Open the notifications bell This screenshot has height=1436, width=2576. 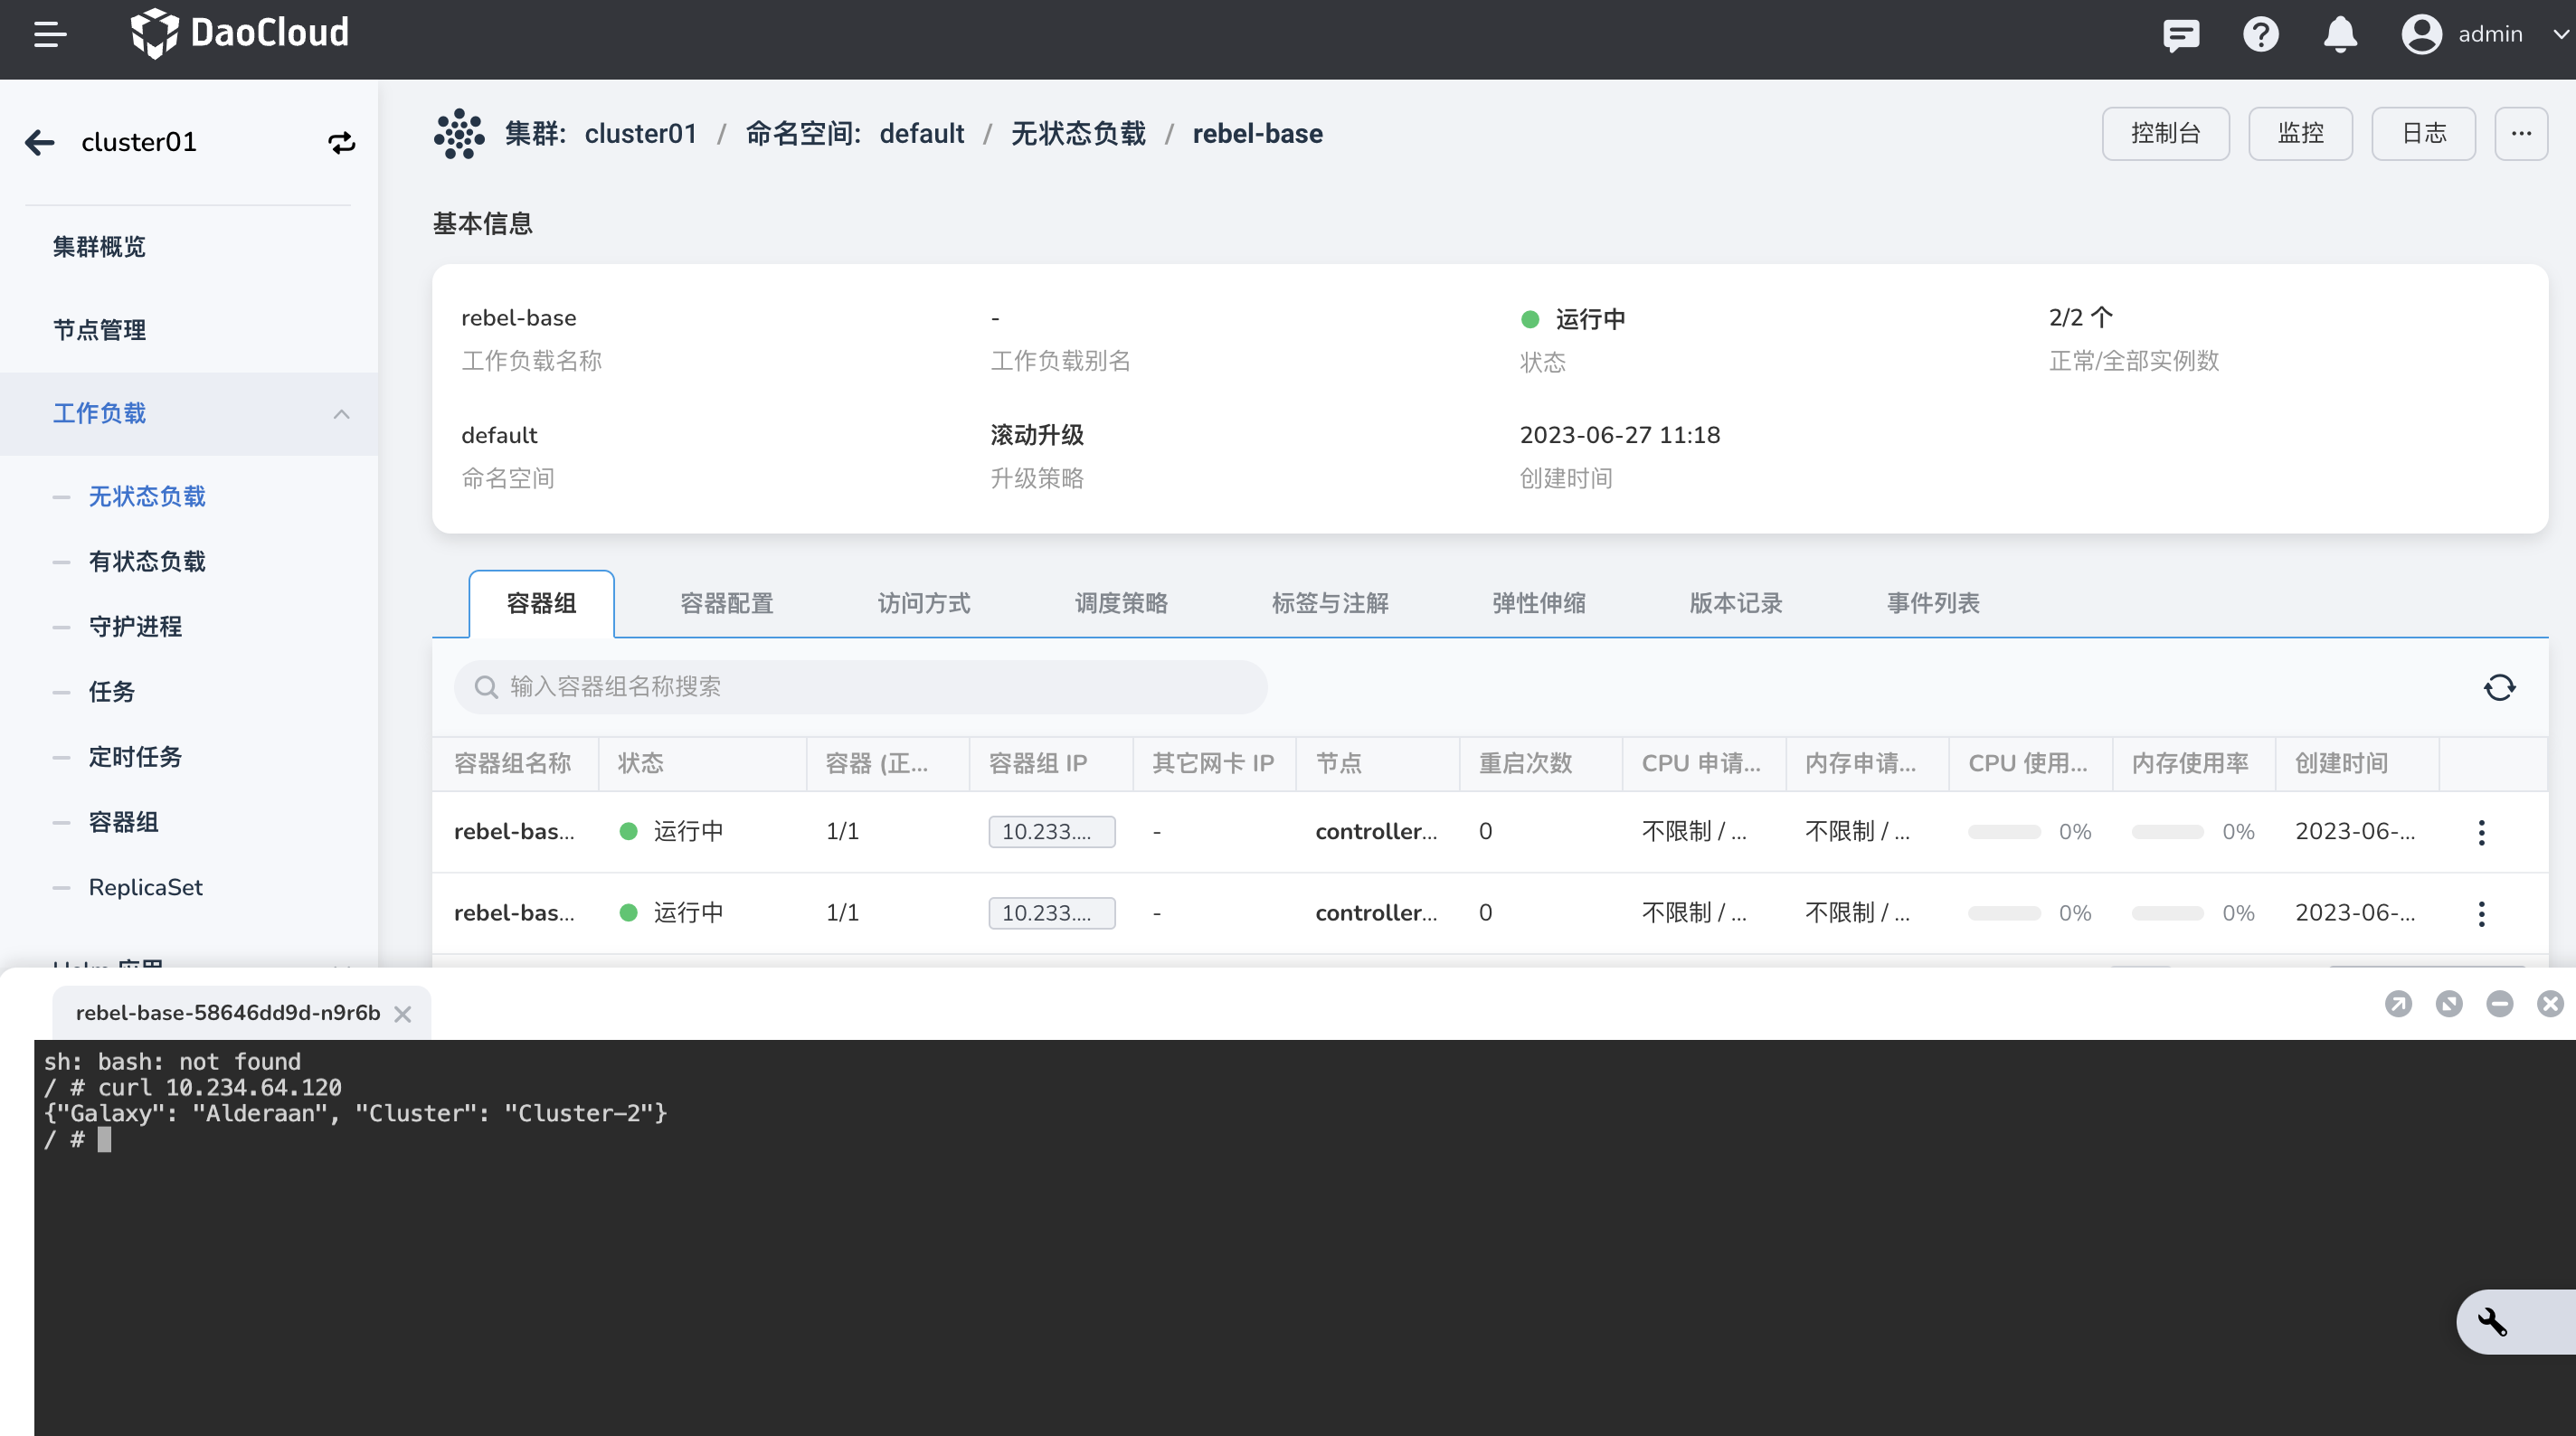pos(2340,34)
